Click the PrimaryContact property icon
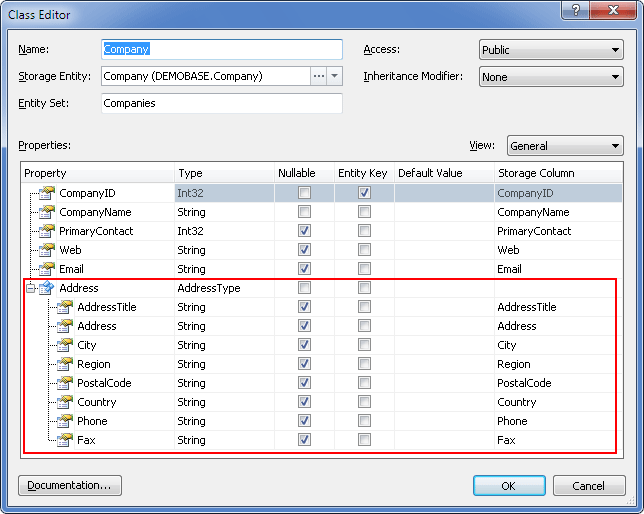The width and height of the screenshot is (644, 514). pos(47,230)
